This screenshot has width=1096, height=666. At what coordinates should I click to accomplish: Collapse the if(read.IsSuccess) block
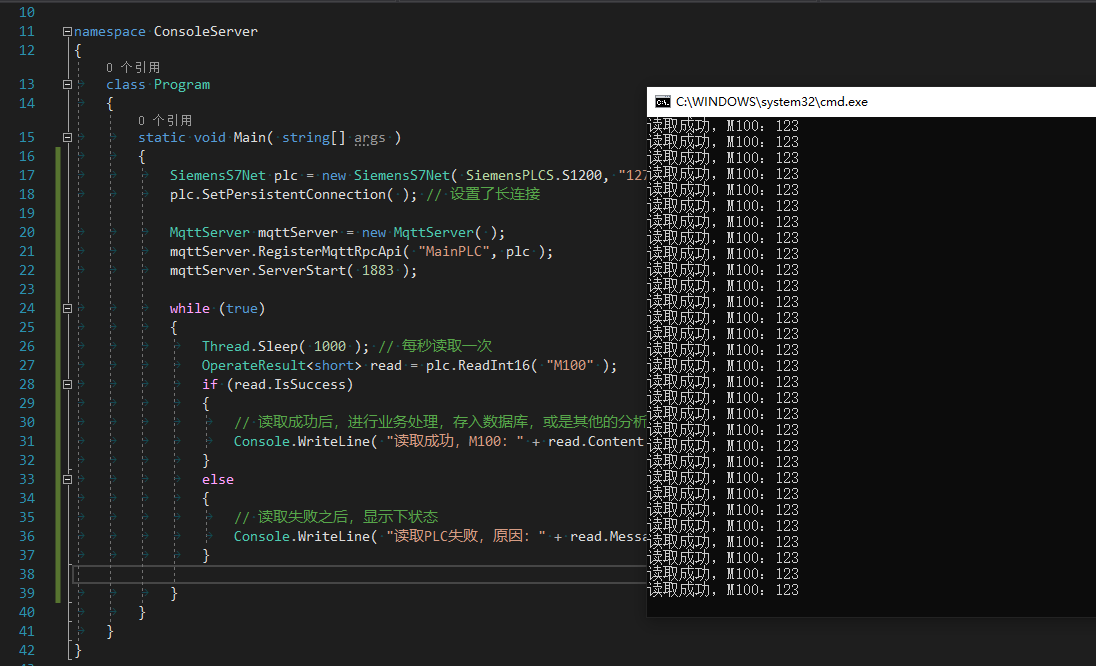coord(67,384)
